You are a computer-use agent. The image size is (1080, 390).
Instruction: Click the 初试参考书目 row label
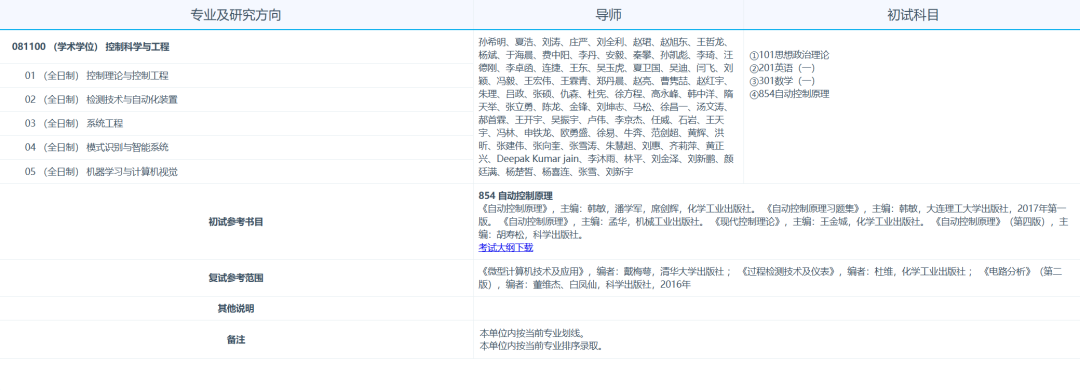236,222
